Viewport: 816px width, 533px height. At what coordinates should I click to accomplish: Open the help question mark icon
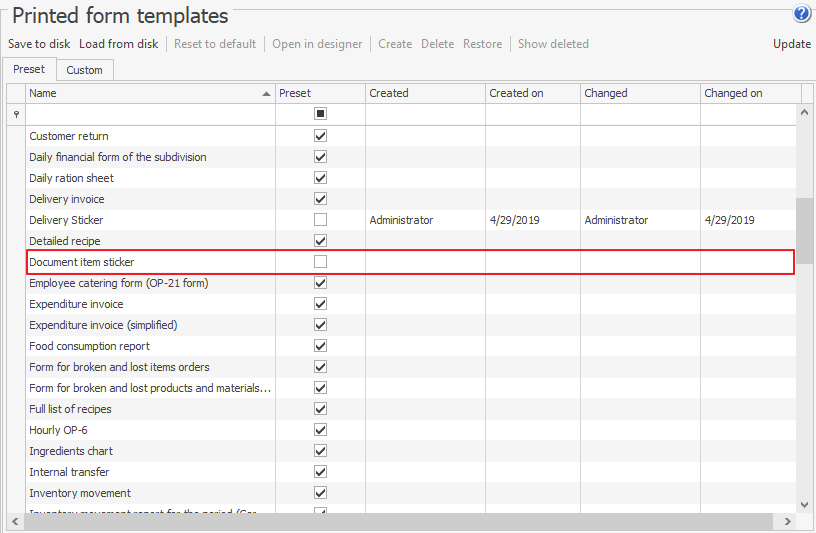click(x=801, y=14)
